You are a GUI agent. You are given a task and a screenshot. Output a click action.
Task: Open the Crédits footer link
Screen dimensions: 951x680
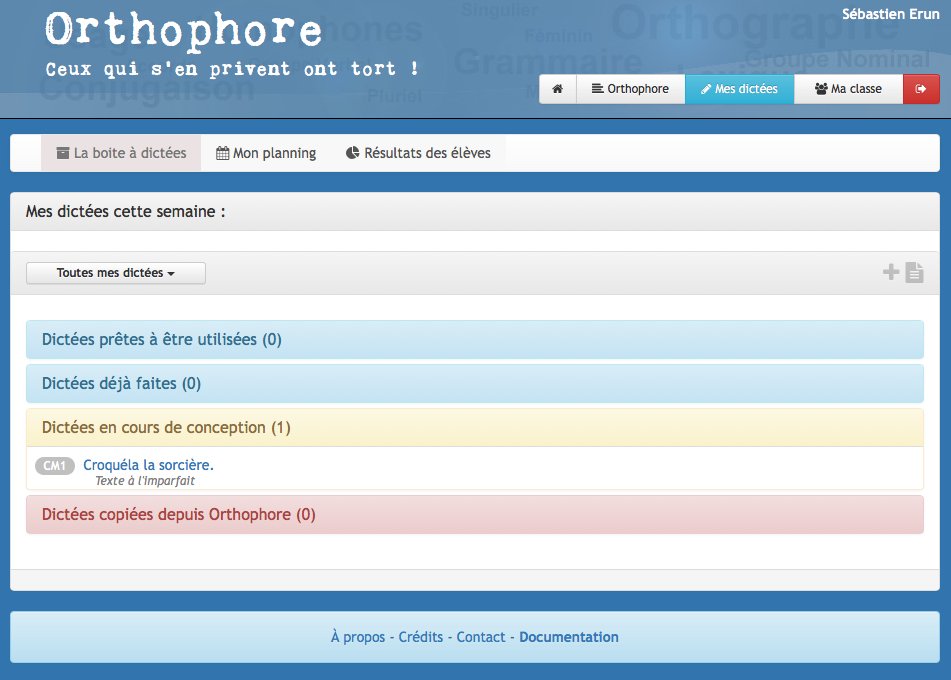(x=421, y=637)
